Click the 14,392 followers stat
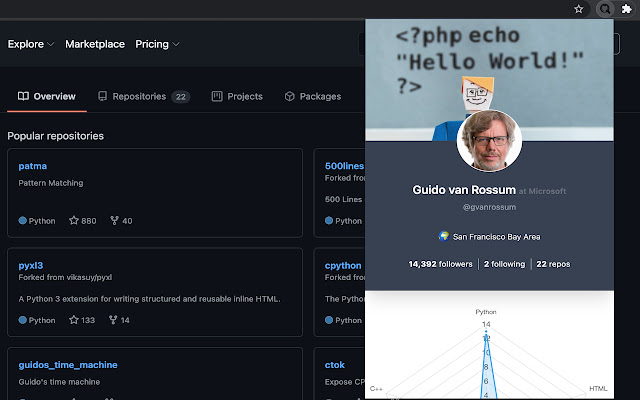The height and width of the screenshot is (400, 640). [x=440, y=264]
